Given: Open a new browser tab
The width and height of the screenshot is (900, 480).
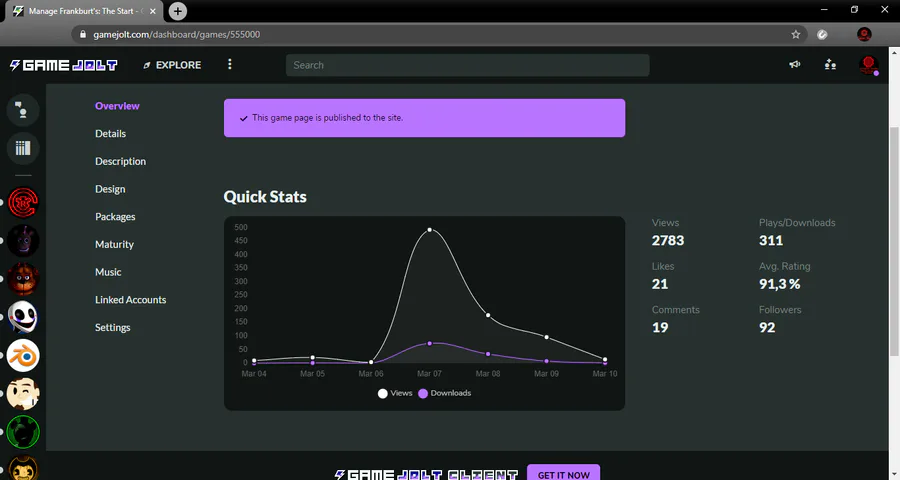Looking at the screenshot, I should tap(177, 11).
